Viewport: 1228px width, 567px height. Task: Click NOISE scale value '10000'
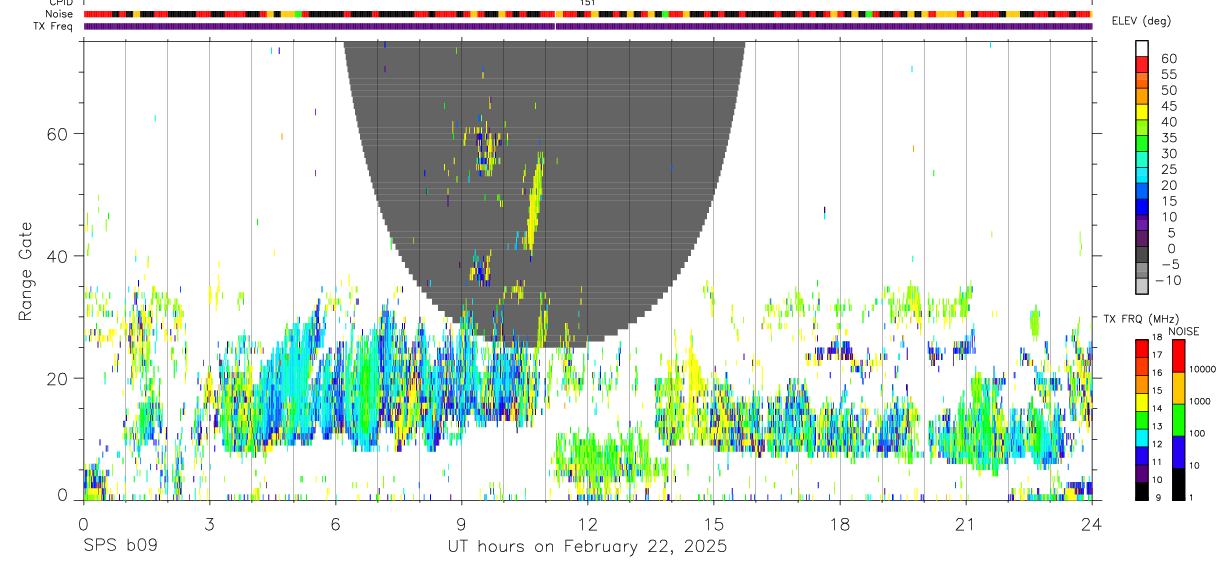[1202, 369]
